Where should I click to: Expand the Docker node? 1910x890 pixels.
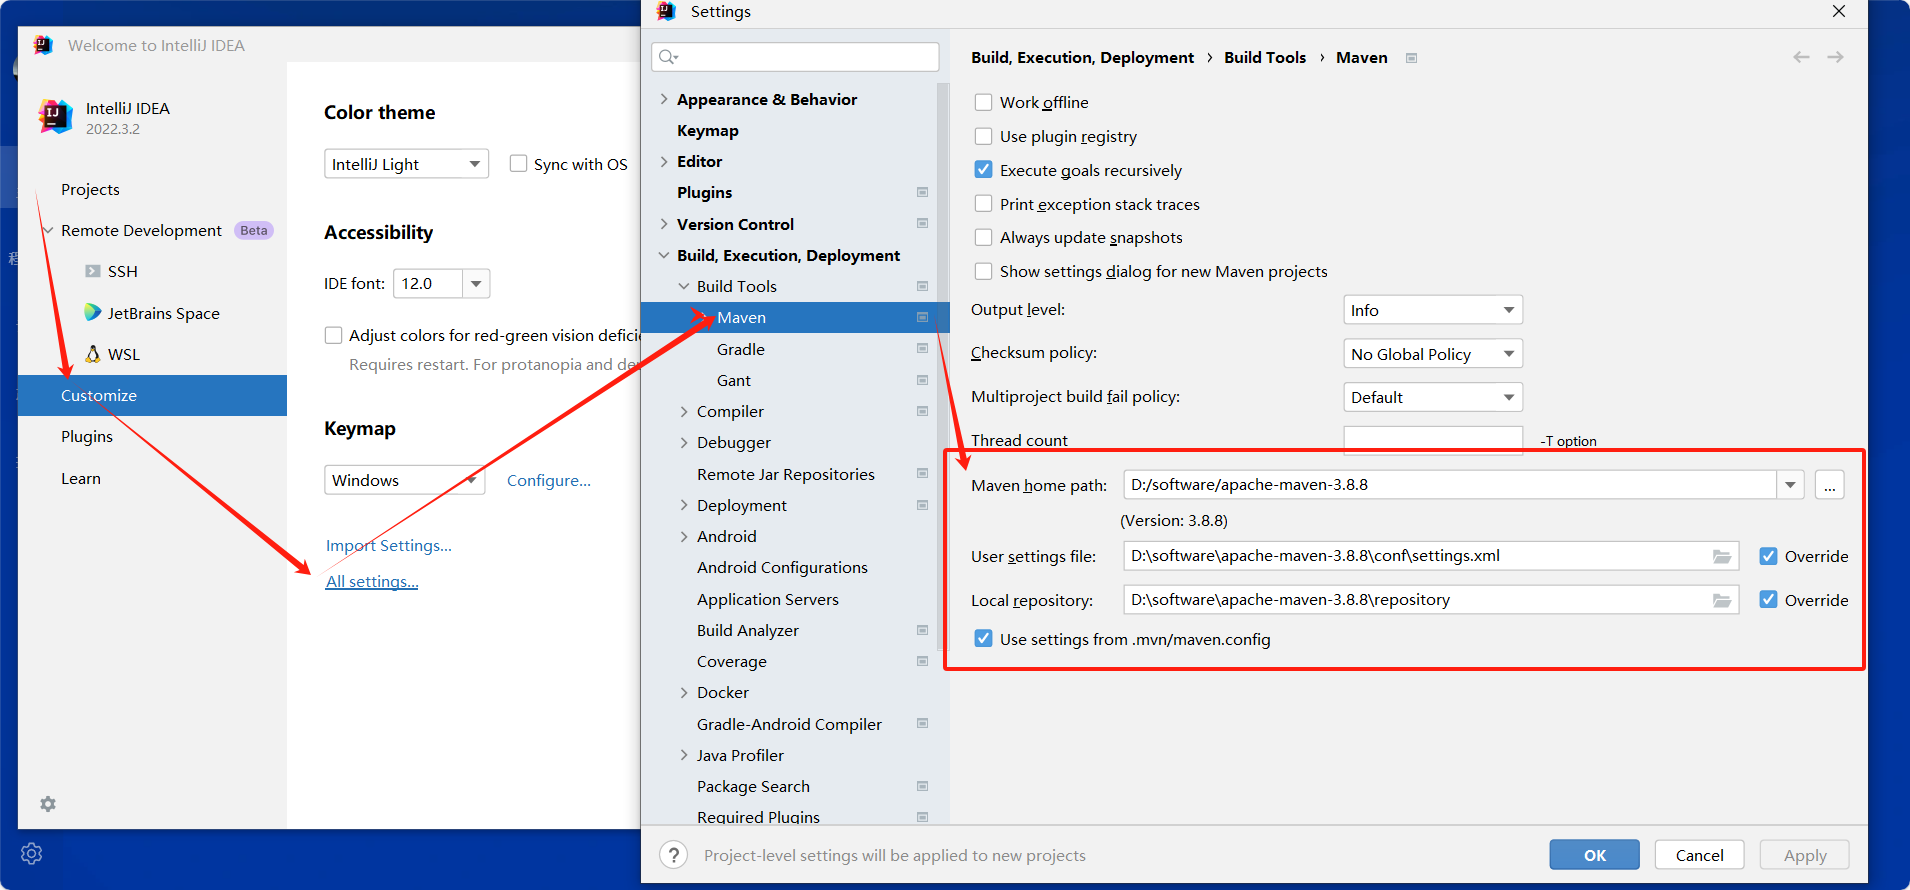point(684,692)
